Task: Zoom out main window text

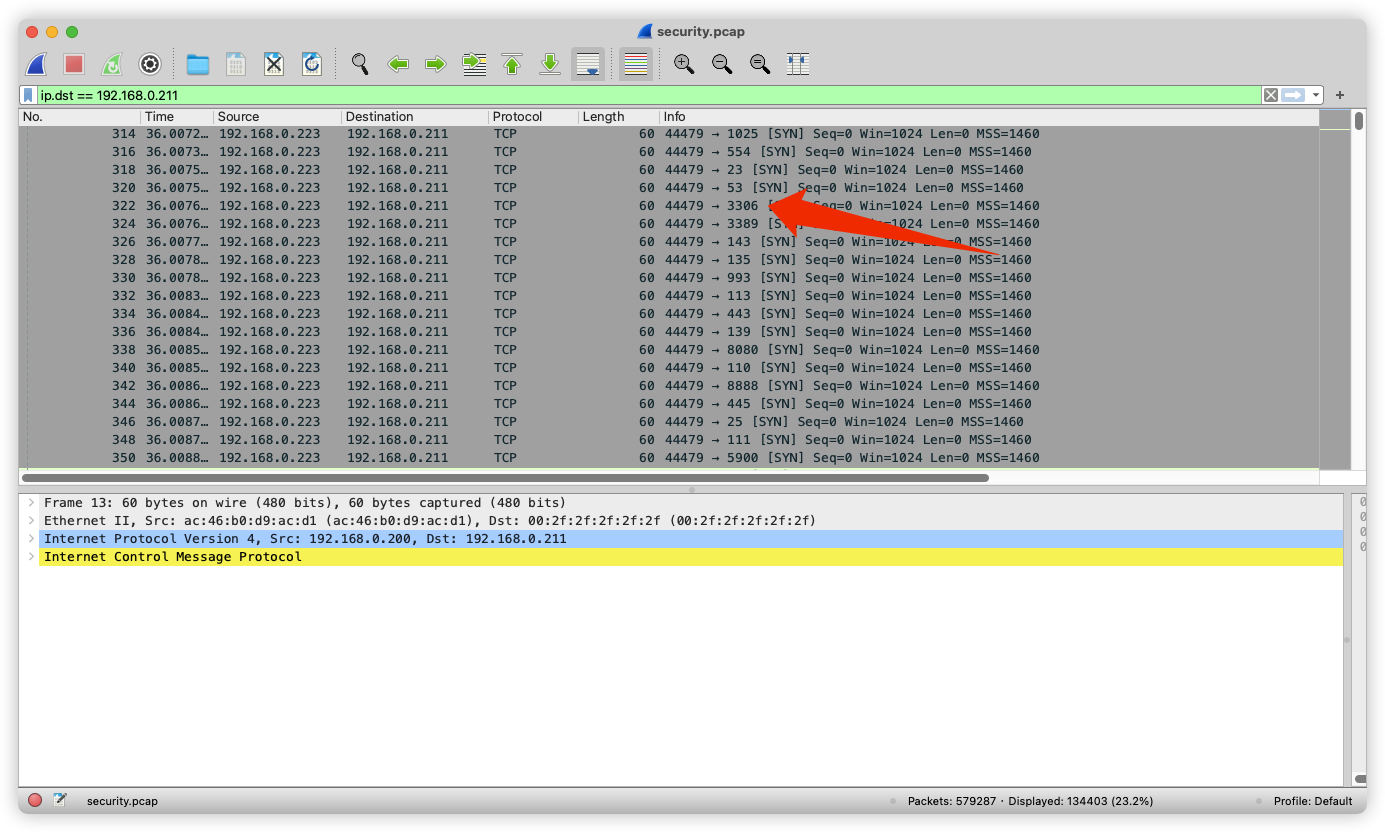Action: pos(722,64)
